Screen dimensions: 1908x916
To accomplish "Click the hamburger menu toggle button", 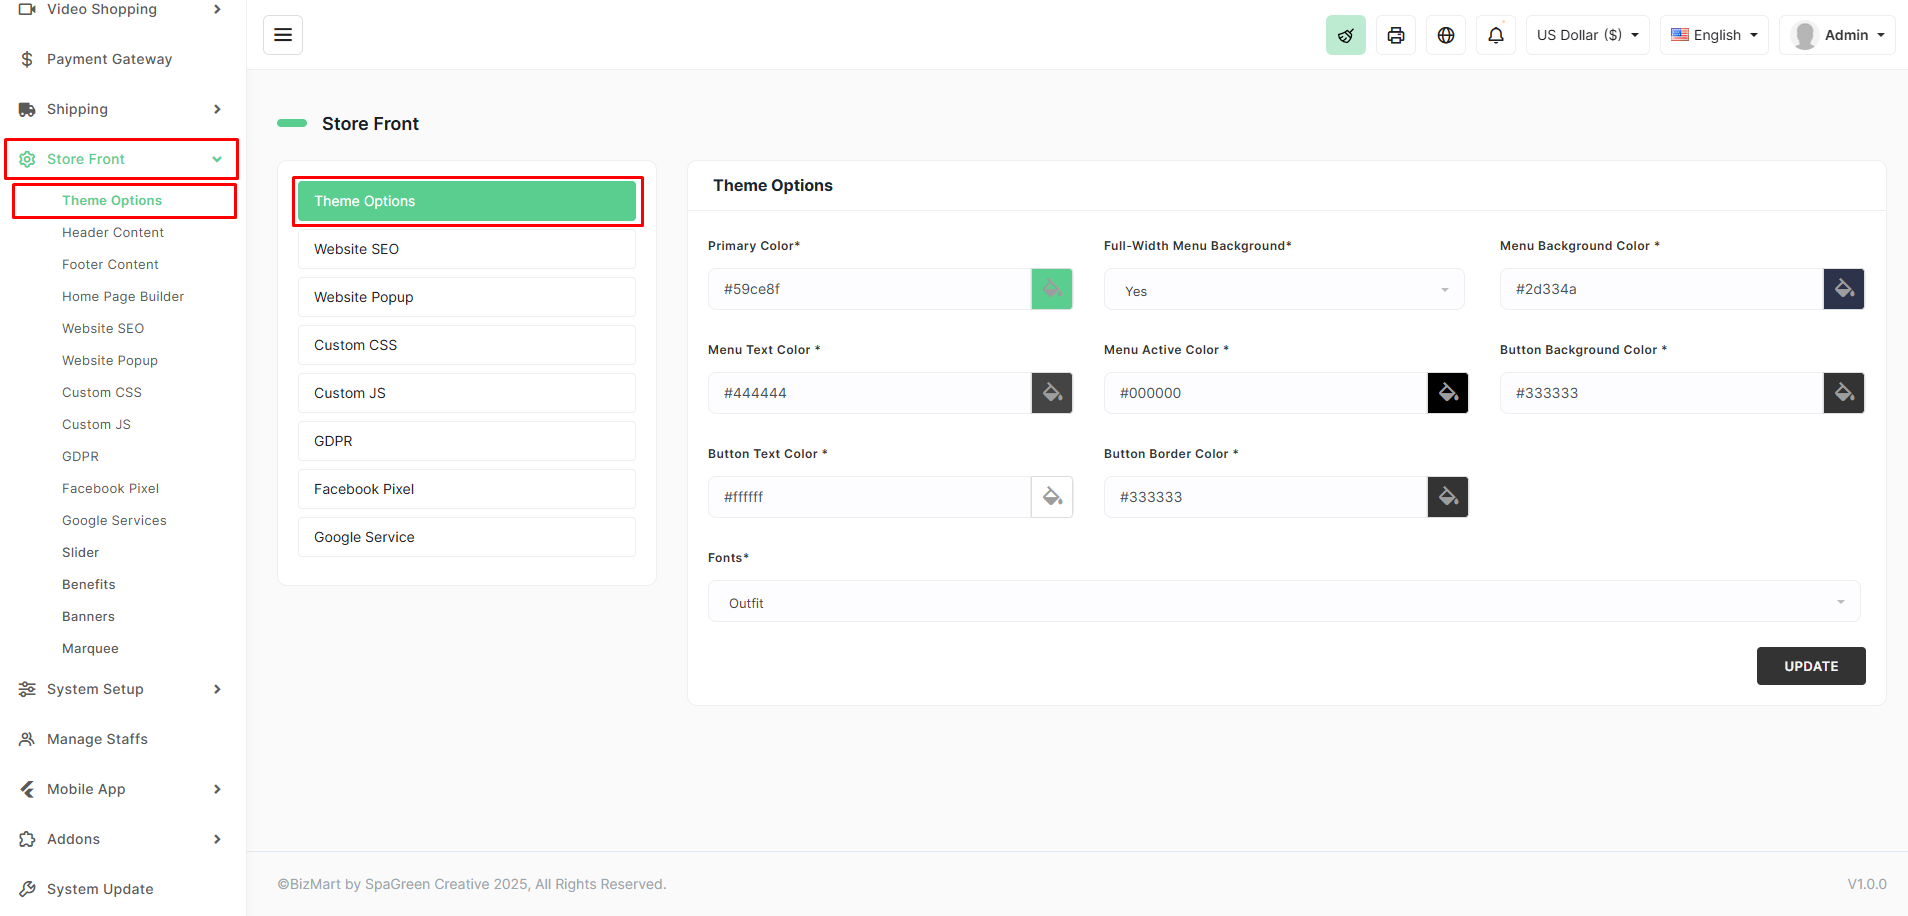I will click(283, 35).
